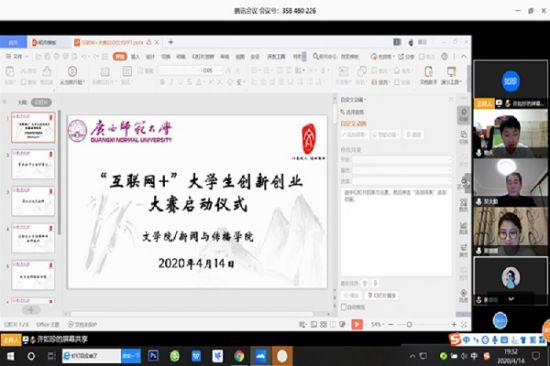Switch side pane to 幻灯片 thumbnails
This screenshot has width=550, height=366.
coord(41,102)
